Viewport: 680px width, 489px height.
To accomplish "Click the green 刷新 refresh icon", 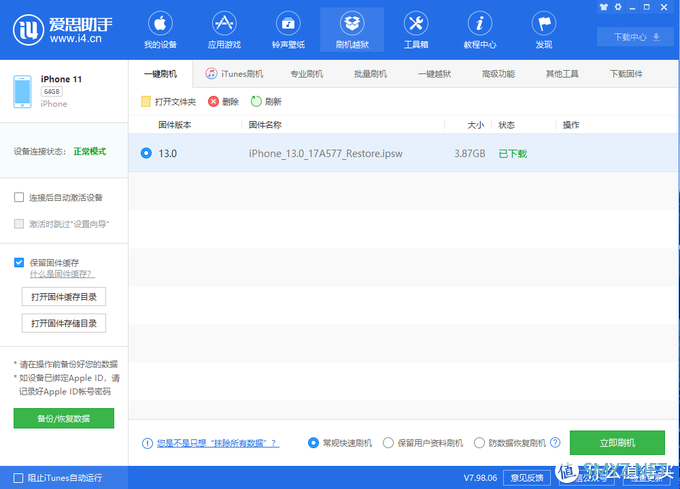I will [x=256, y=101].
